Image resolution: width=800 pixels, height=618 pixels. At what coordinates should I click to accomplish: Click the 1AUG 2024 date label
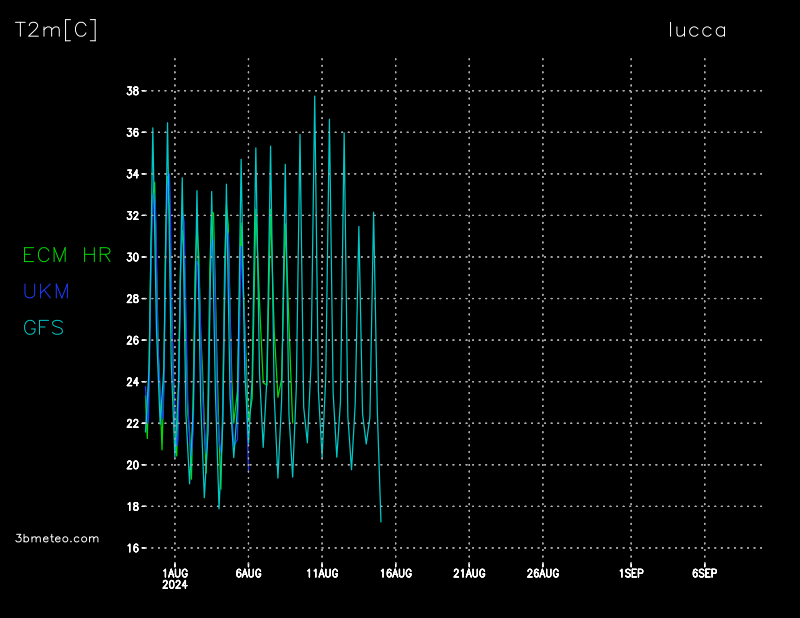click(175, 578)
